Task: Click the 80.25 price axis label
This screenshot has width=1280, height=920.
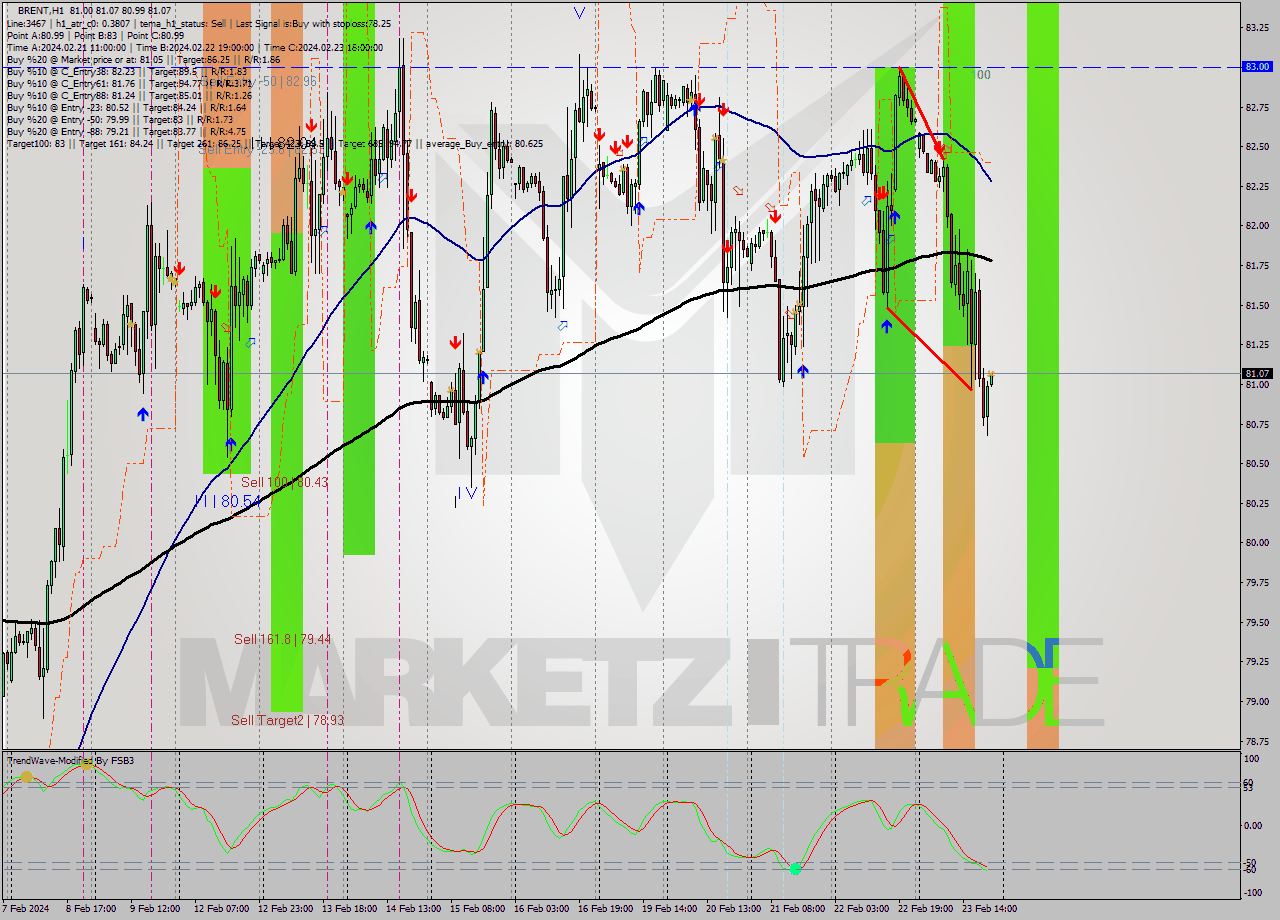Action: point(1257,503)
